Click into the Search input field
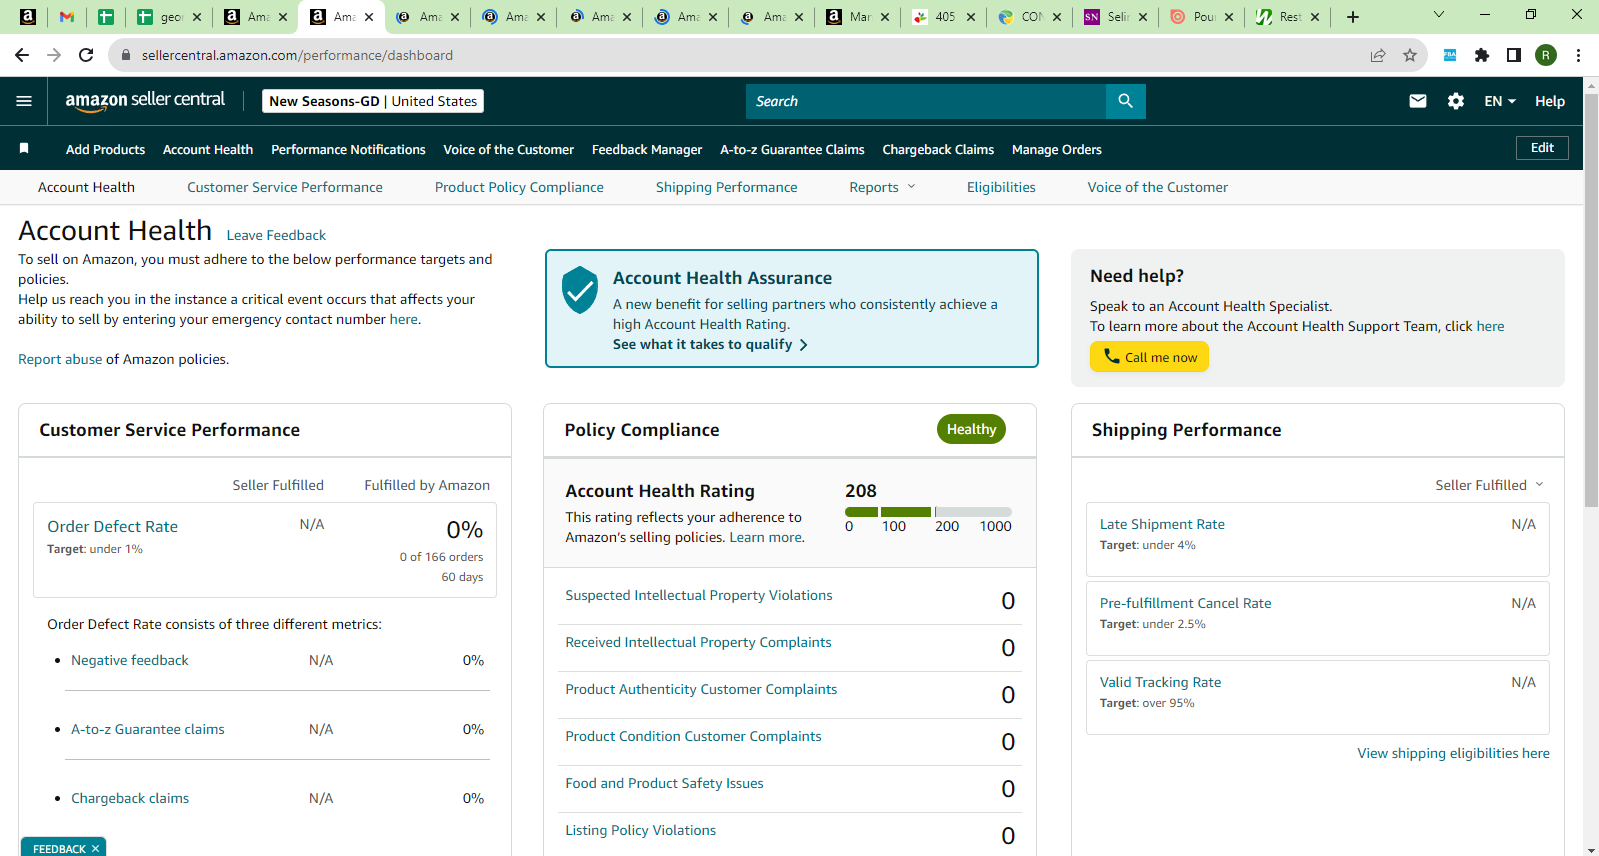This screenshot has width=1599, height=856. coord(926,101)
